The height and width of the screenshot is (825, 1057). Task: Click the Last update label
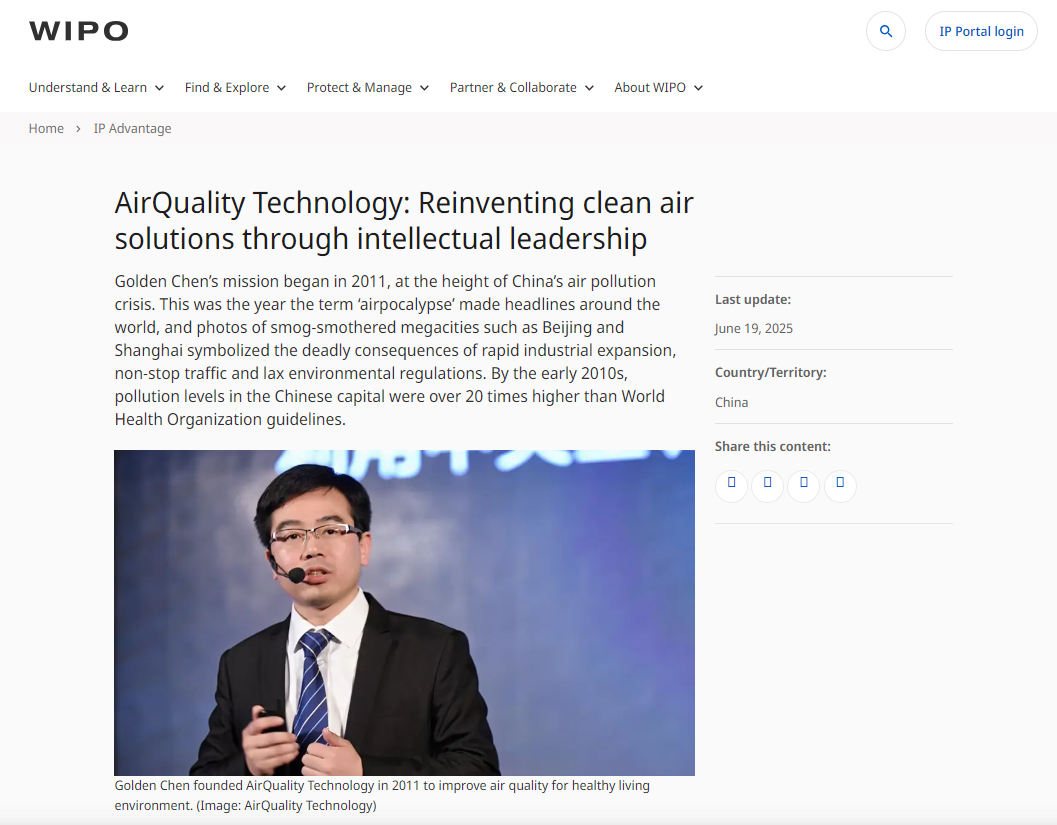pos(753,299)
